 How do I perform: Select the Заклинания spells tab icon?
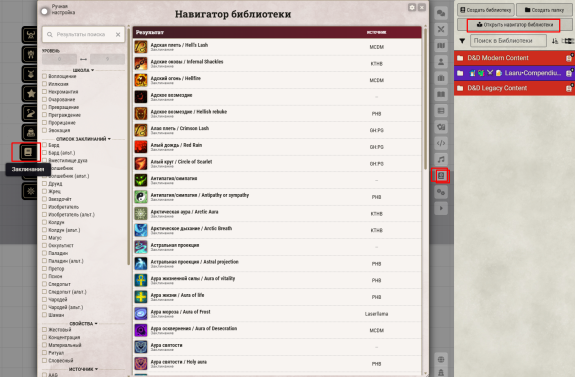tap(28, 152)
